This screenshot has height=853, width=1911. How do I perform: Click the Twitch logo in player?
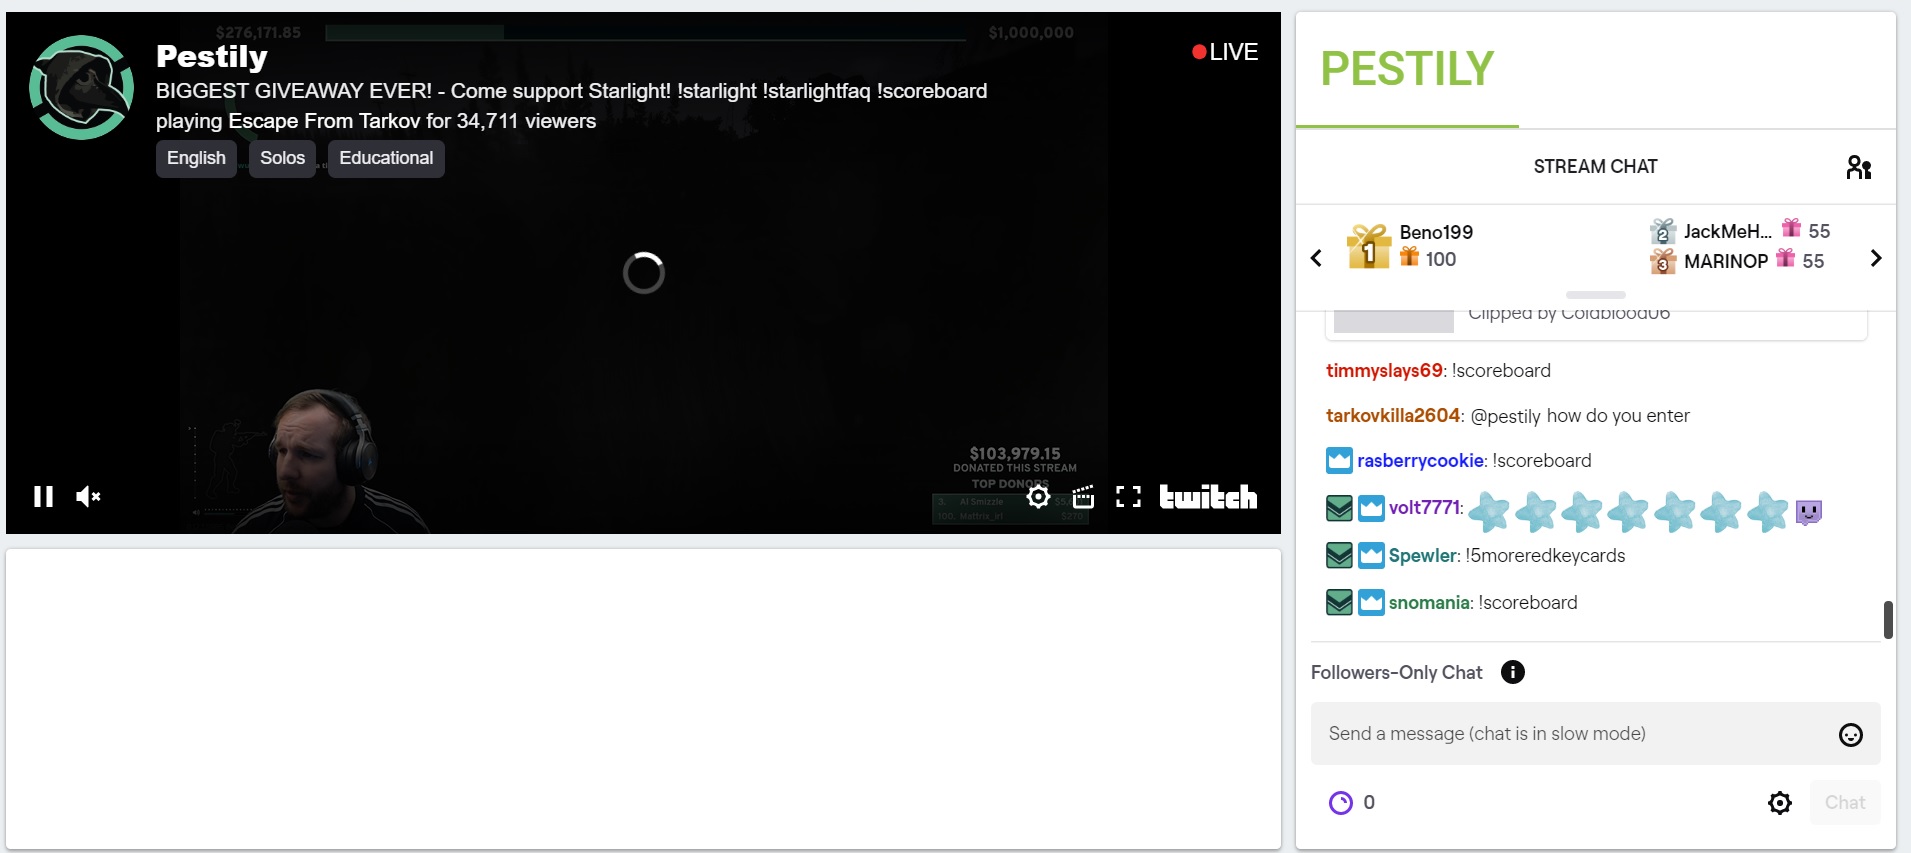click(x=1208, y=497)
